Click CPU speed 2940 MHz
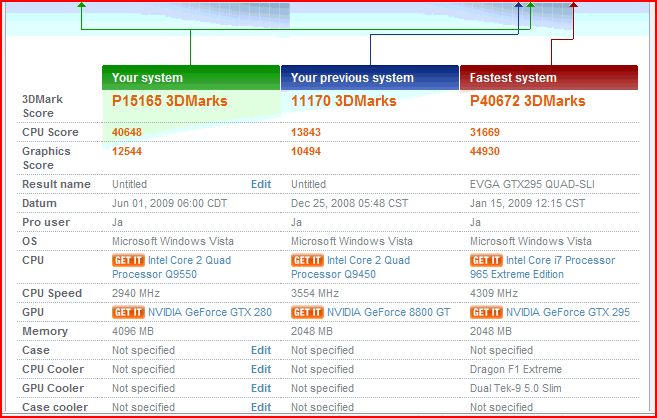This screenshot has width=657, height=418. 136,293
